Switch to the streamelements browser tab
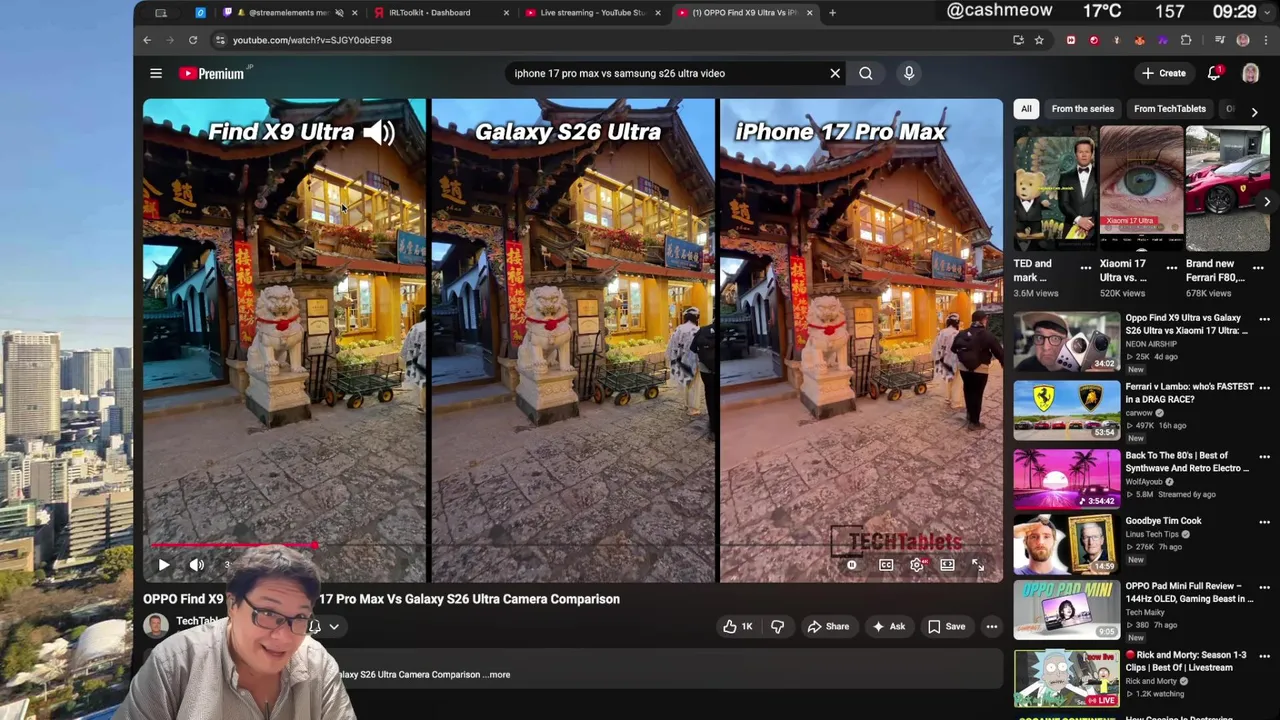The height and width of the screenshot is (720, 1280). 290,13
